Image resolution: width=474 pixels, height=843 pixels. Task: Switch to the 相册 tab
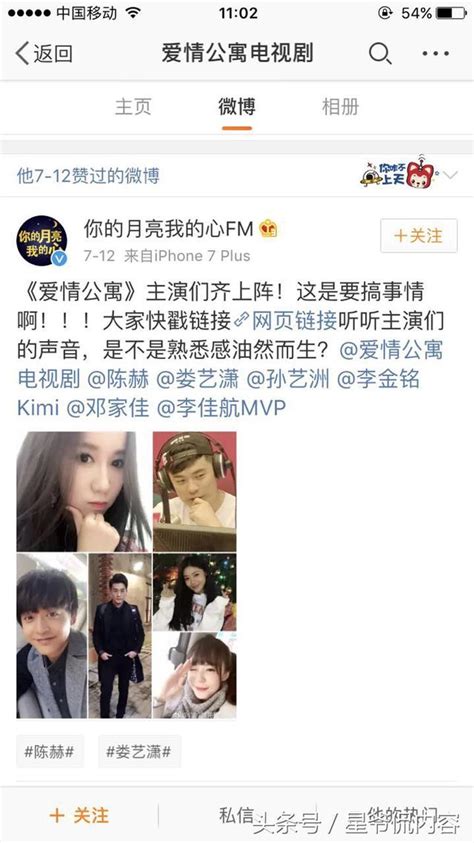[340, 106]
